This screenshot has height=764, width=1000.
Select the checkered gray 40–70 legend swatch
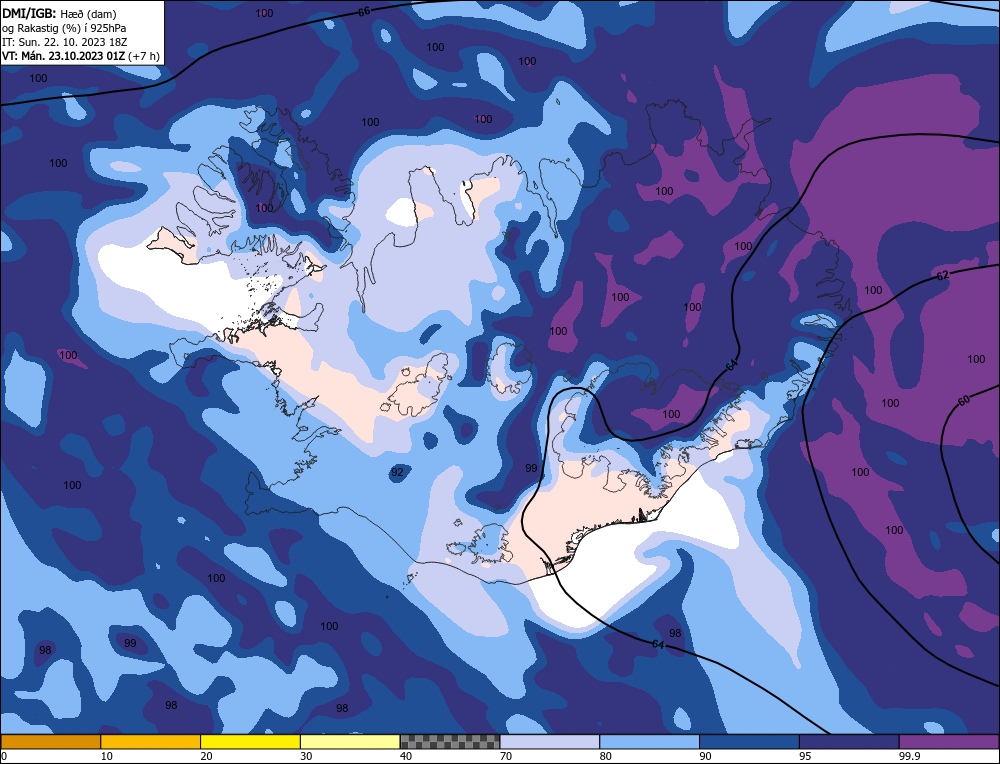(450, 742)
